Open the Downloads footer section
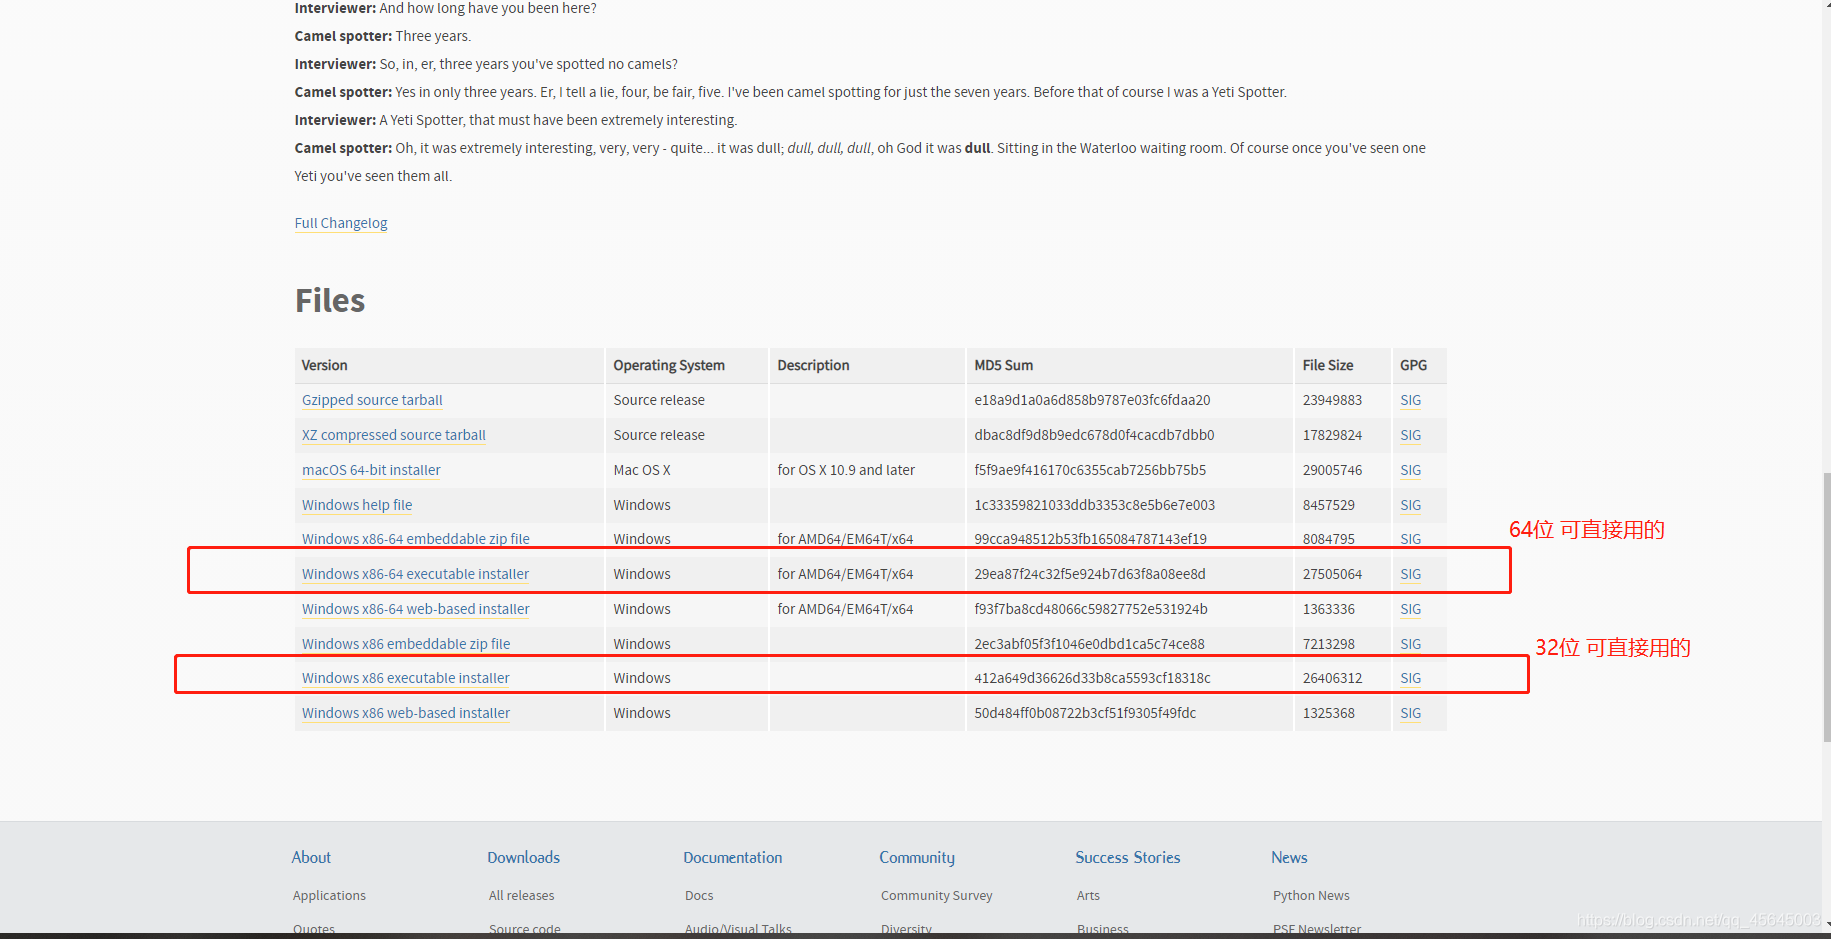 coord(524,857)
